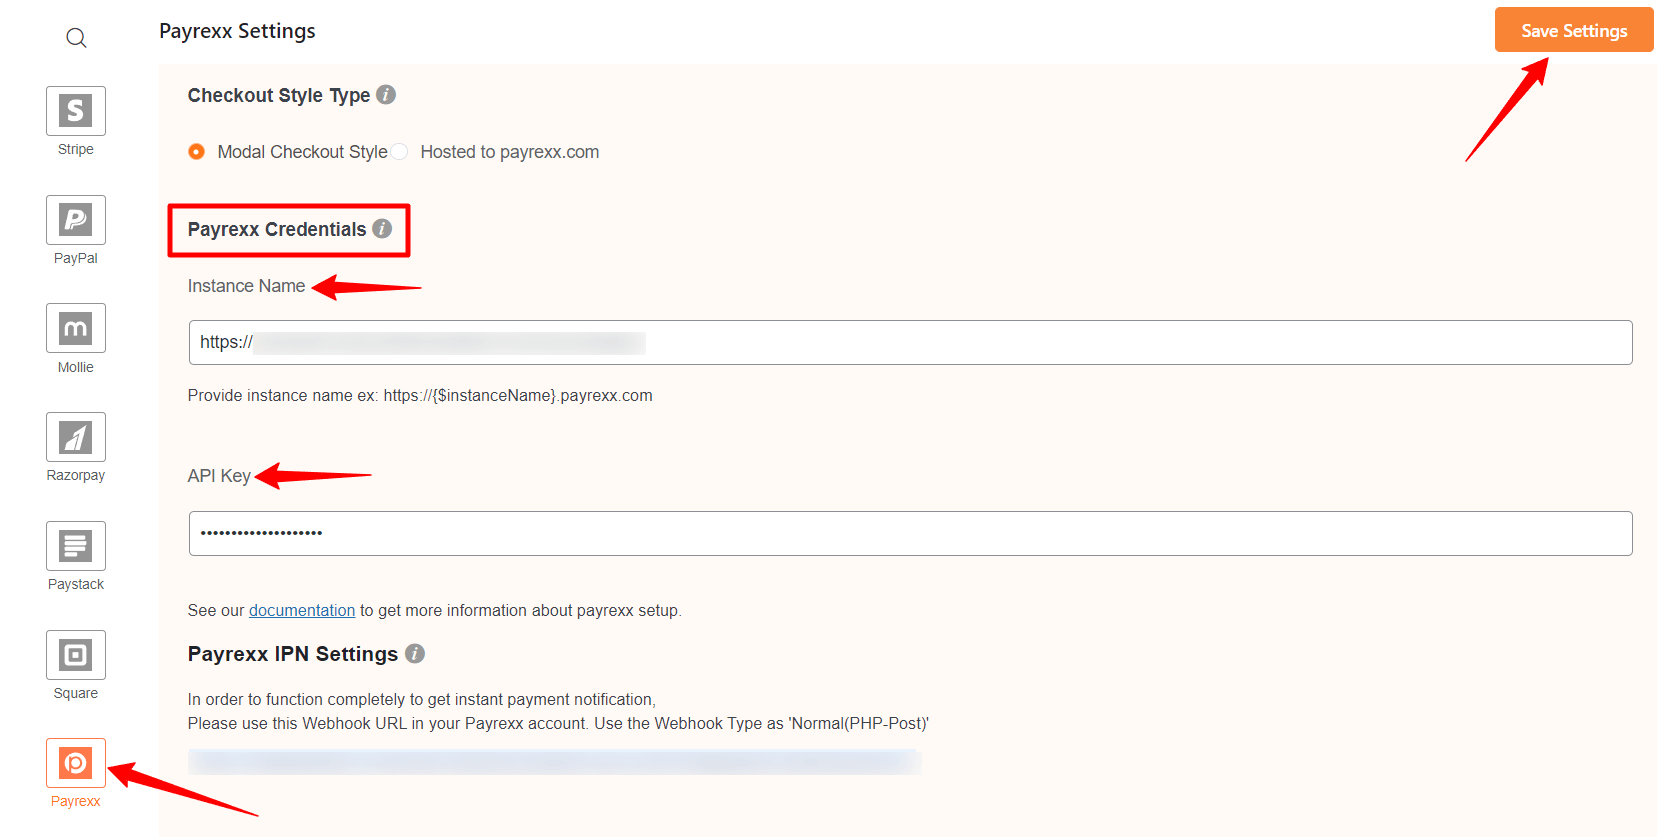Choose Modal Checkout Style radio option
This screenshot has width=1657, height=837.
click(197, 152)
